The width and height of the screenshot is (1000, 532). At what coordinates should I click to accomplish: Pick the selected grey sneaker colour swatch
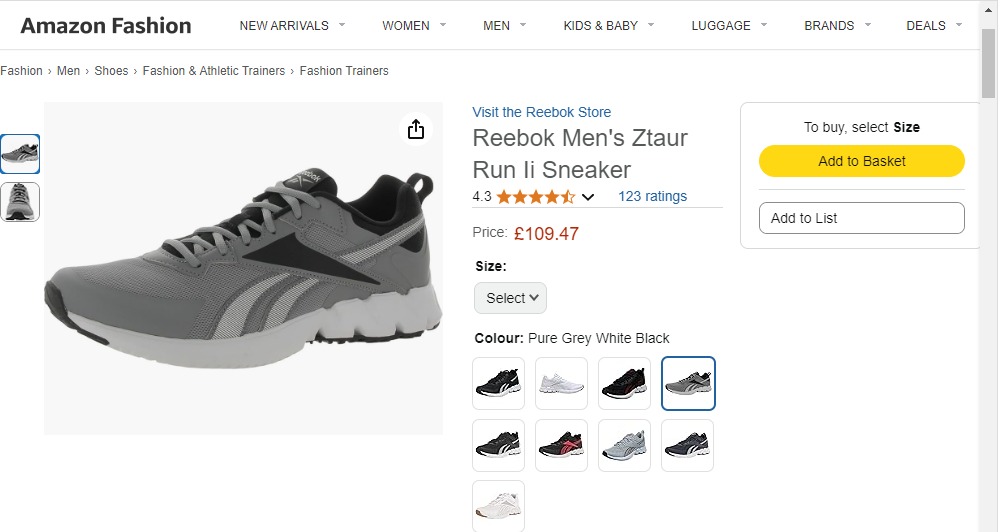tap(689, 383)
